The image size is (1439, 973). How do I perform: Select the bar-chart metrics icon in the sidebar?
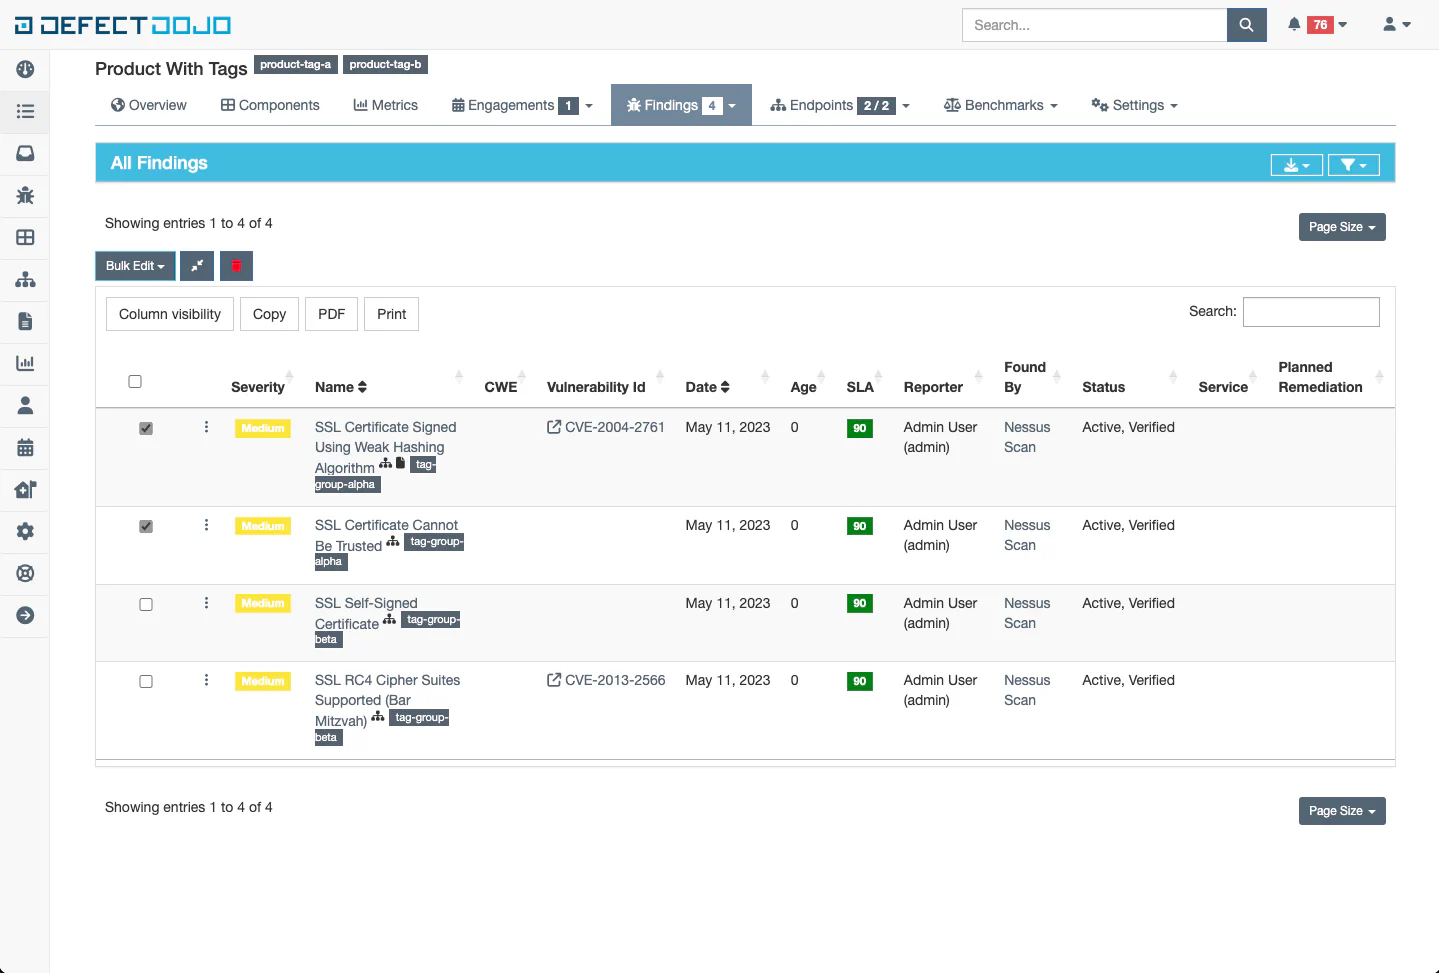24,363
